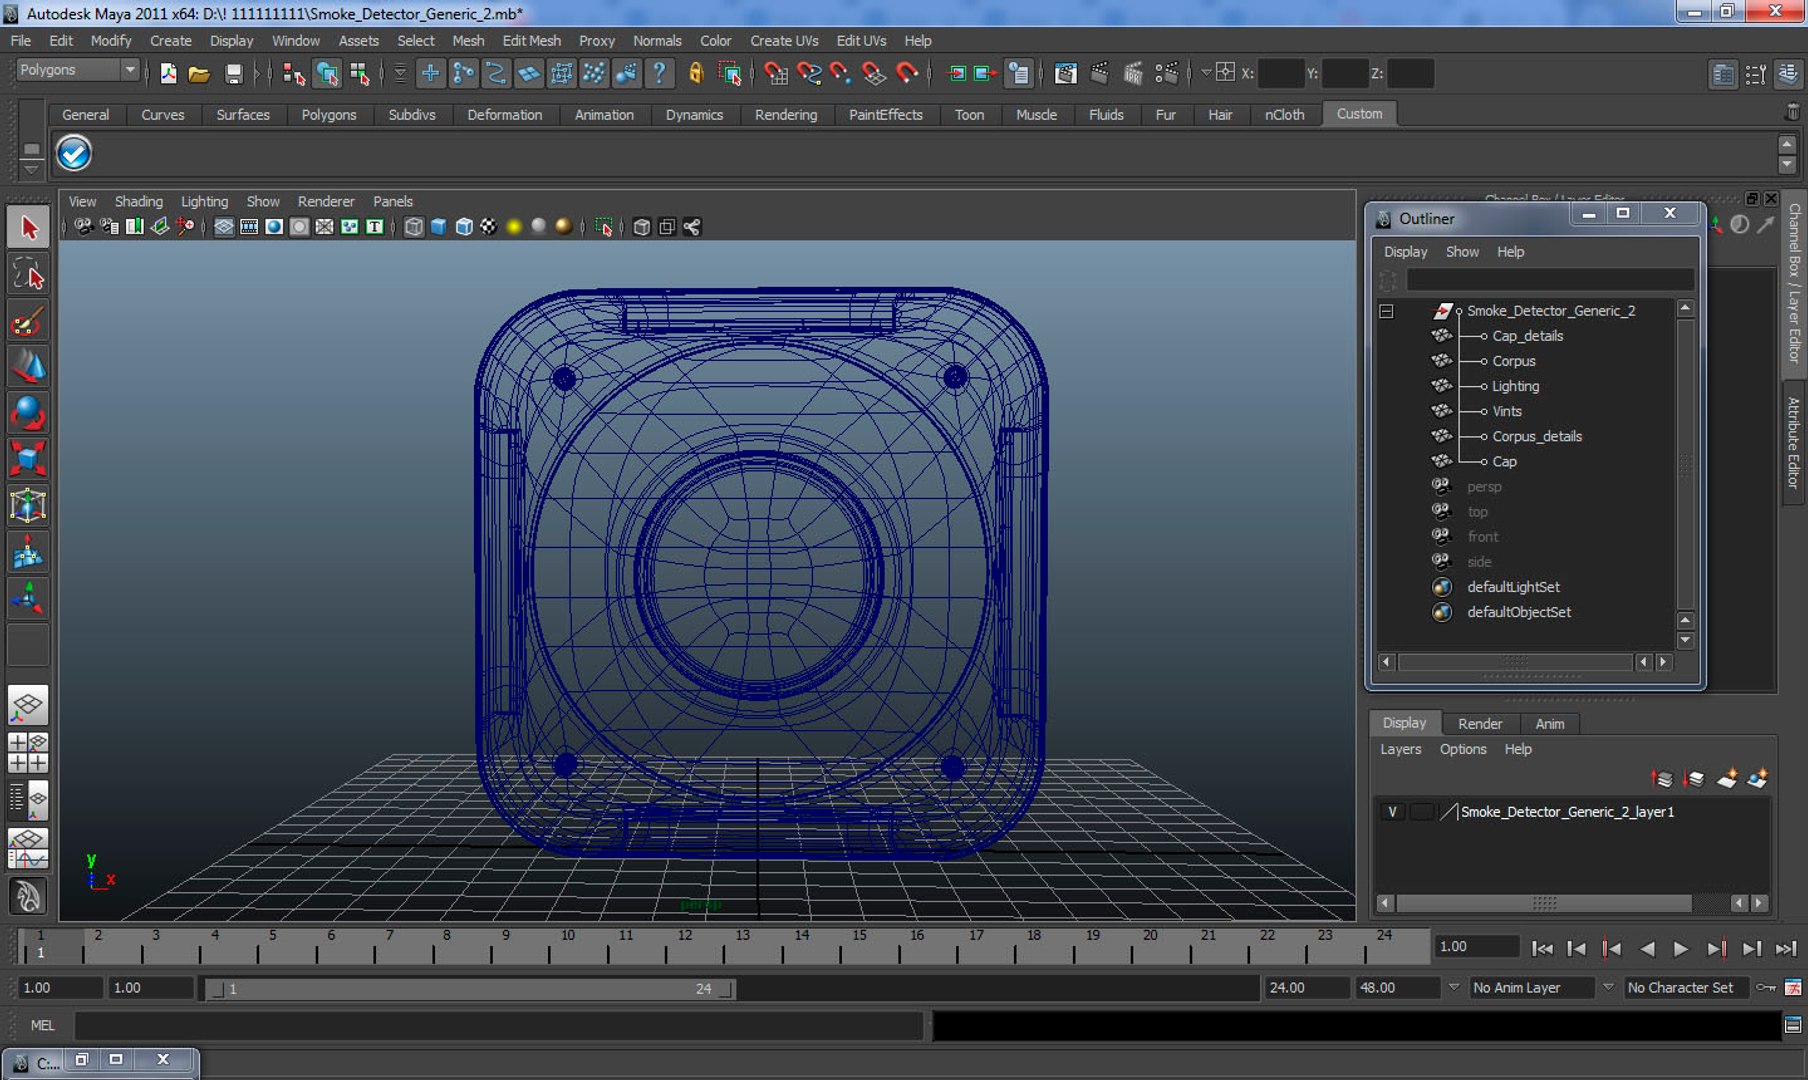Enable smooth shade all cube icon
1808x1080 pixels.
click(438, 227)
